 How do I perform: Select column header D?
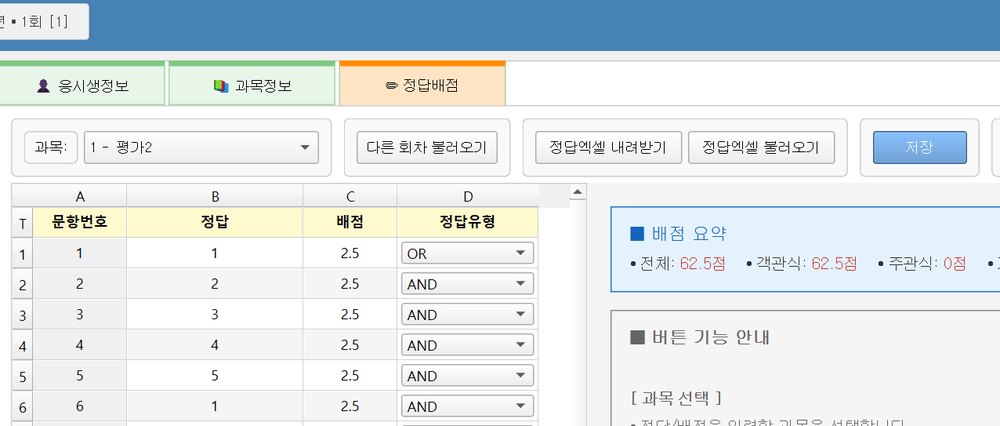468,196
